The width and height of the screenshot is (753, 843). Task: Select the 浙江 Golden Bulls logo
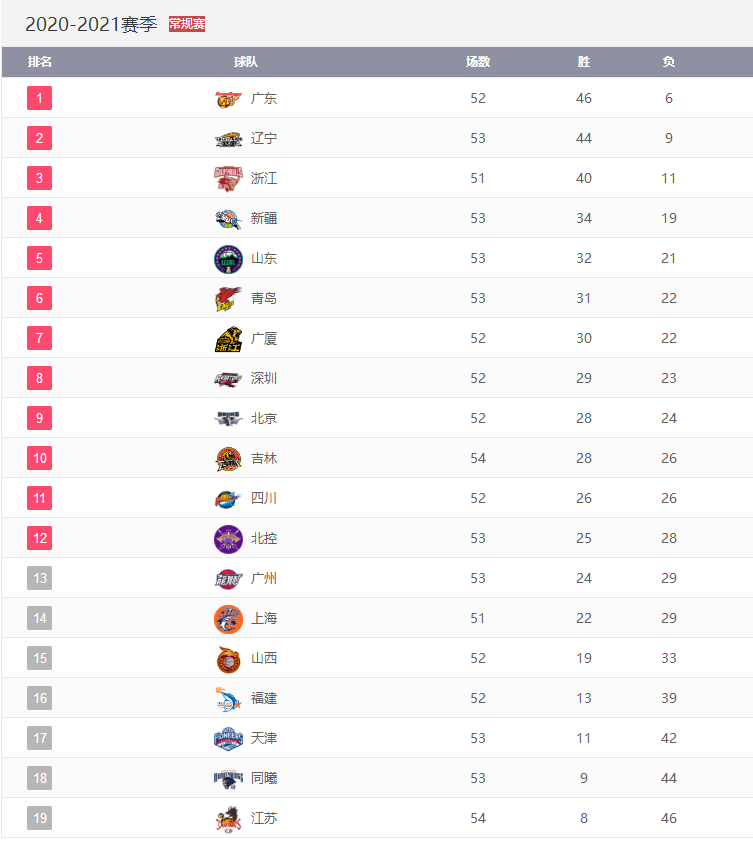pos(228,178)
